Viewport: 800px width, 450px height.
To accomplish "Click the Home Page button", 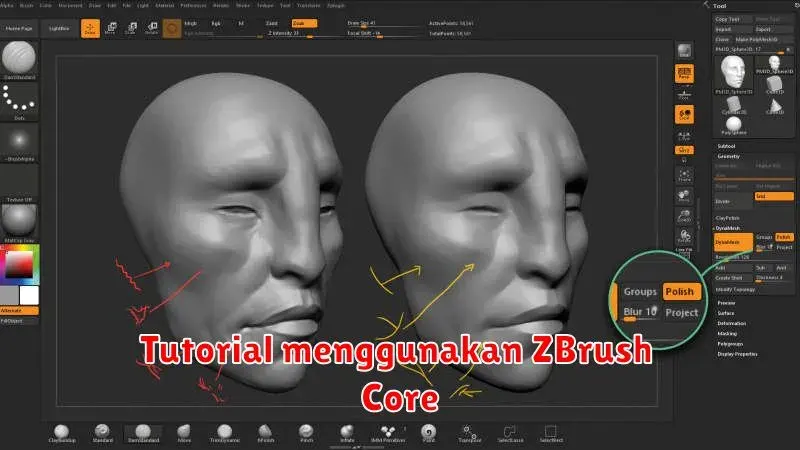I will coord(19,29).
